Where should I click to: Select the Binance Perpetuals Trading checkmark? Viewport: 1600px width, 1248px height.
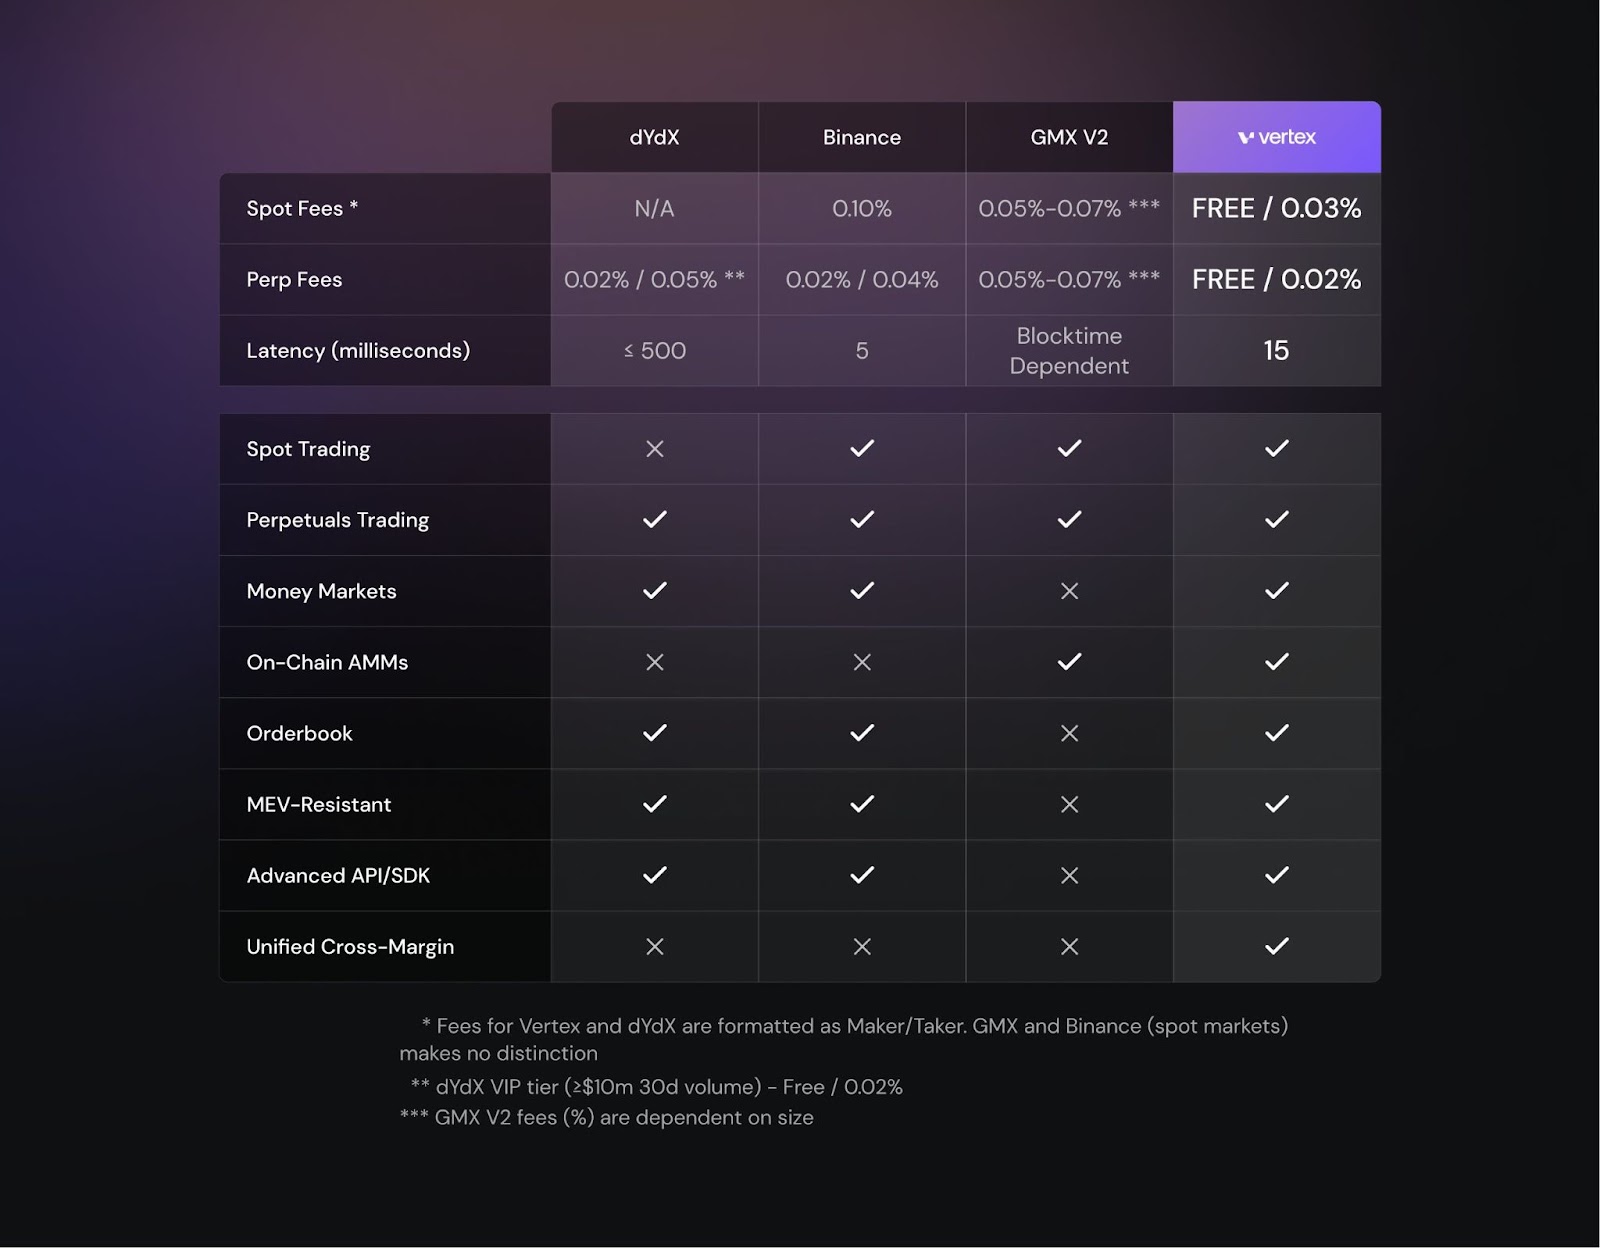coord(862,520)
